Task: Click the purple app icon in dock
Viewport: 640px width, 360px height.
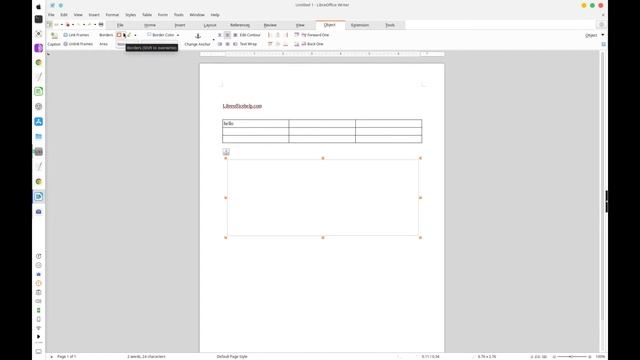Action: click(x=38, y=48)
